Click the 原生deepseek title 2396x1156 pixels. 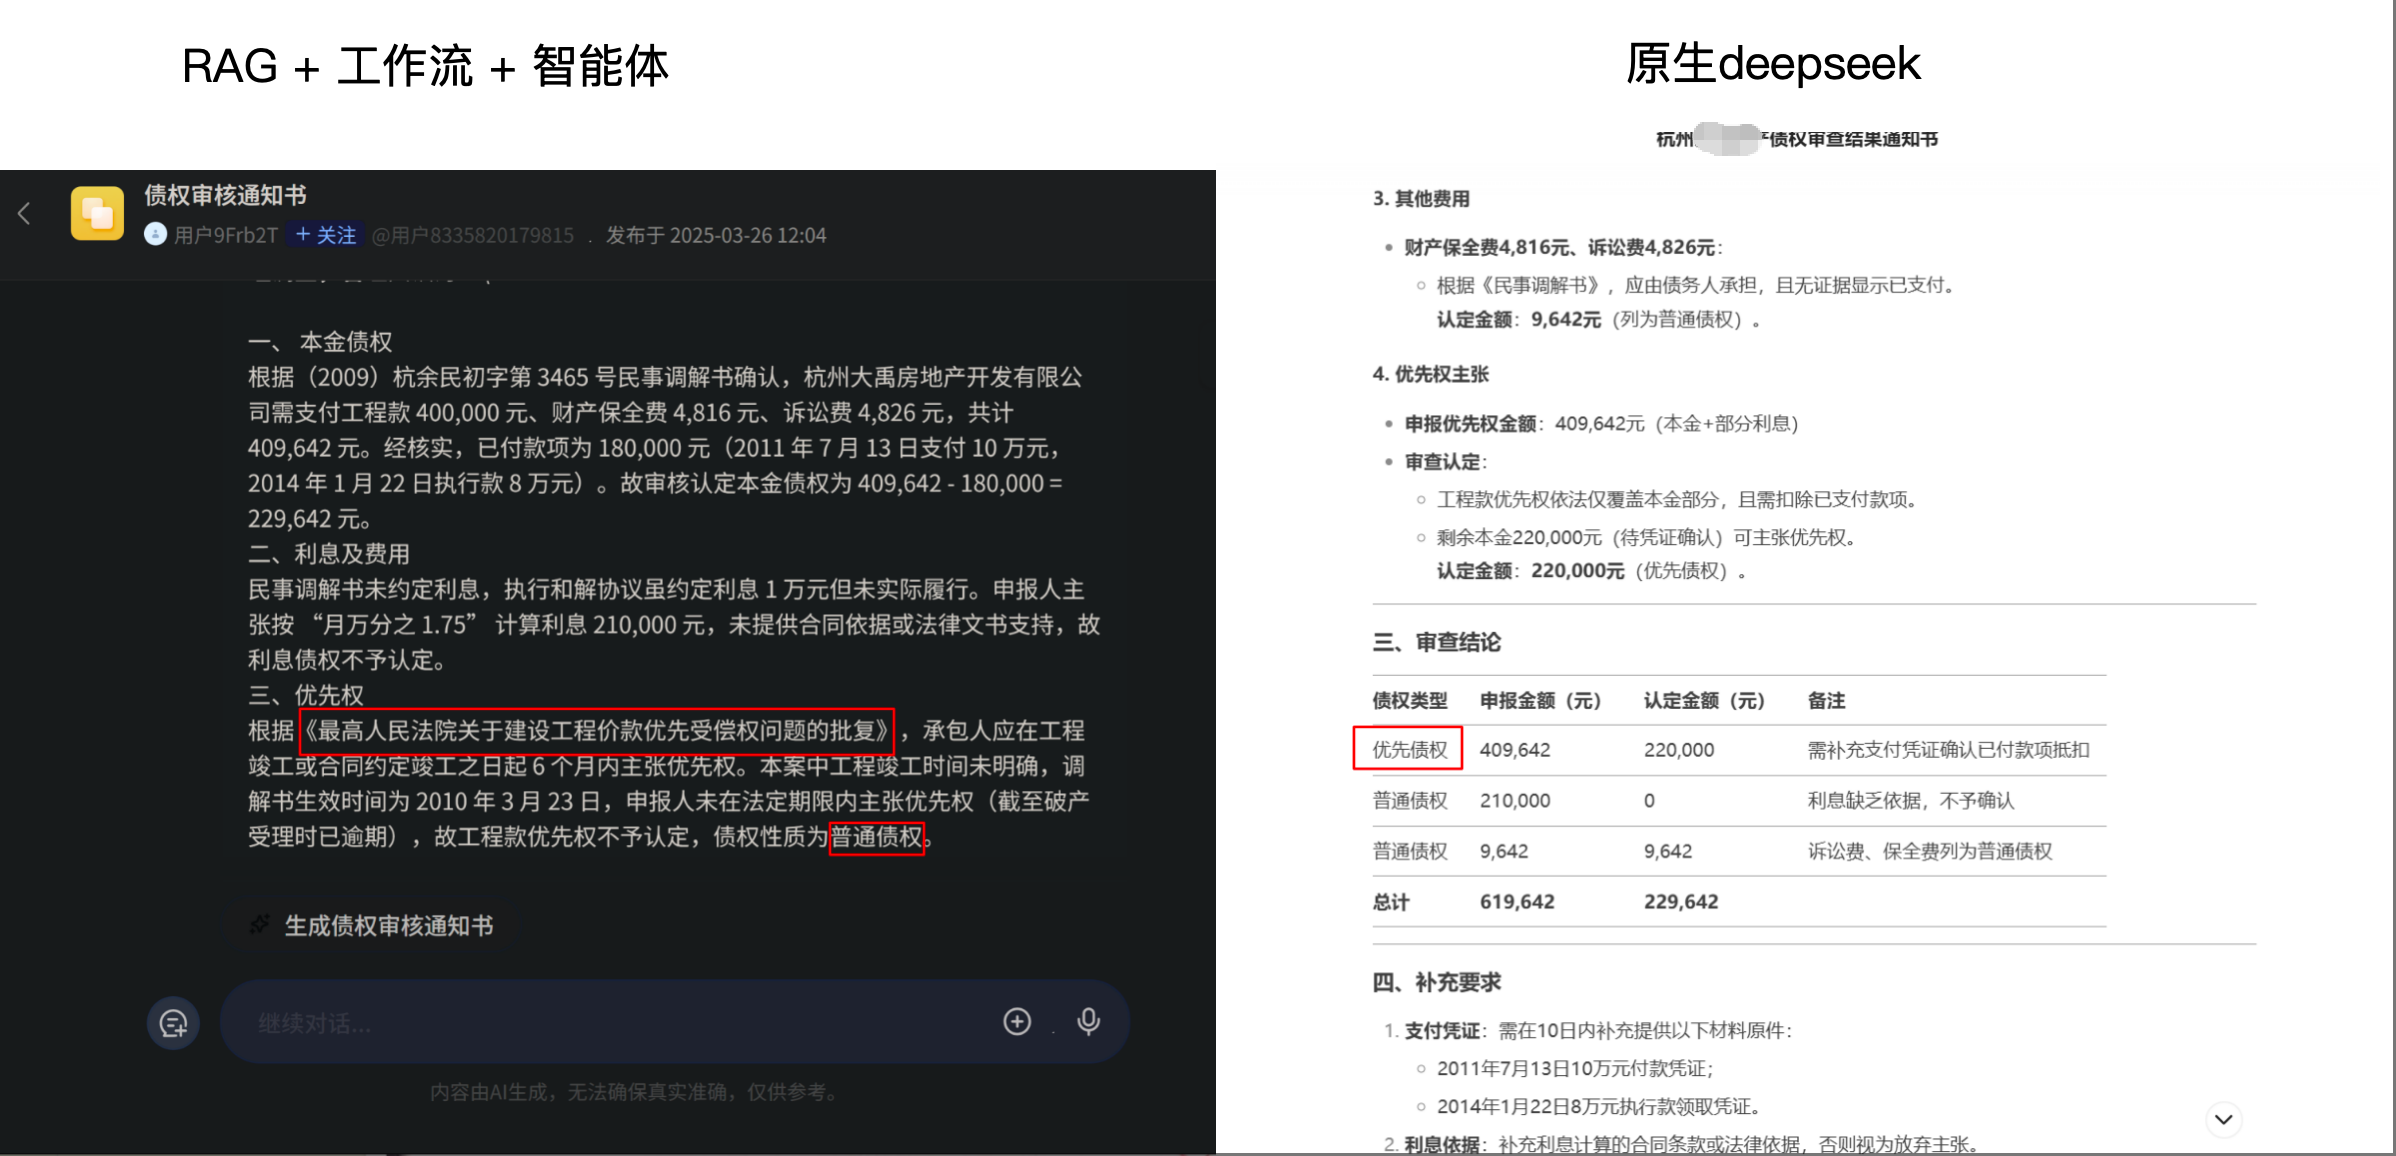click(x=1773, y=64)
